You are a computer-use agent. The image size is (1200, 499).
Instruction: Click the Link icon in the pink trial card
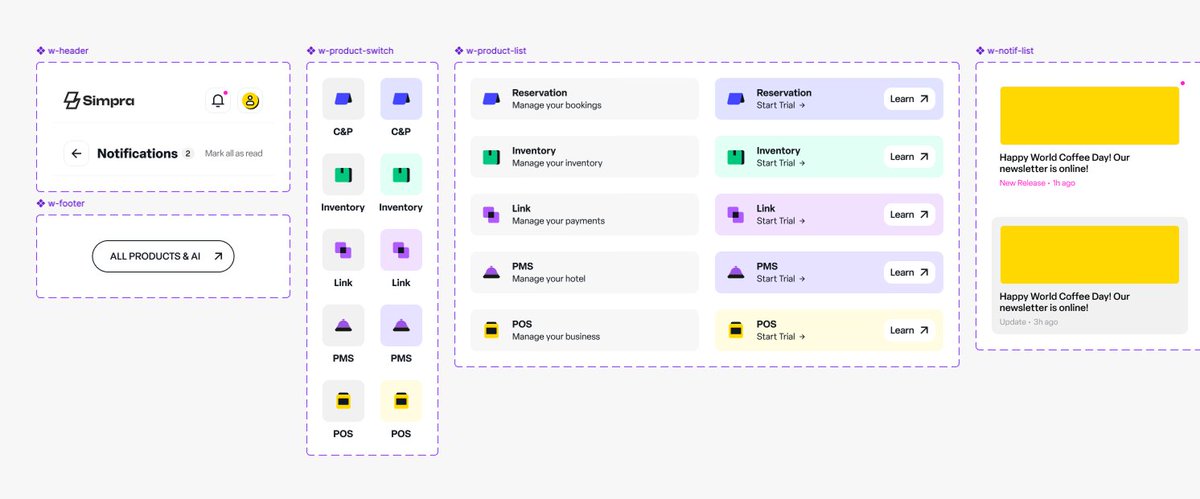click(x=735, y=214)
